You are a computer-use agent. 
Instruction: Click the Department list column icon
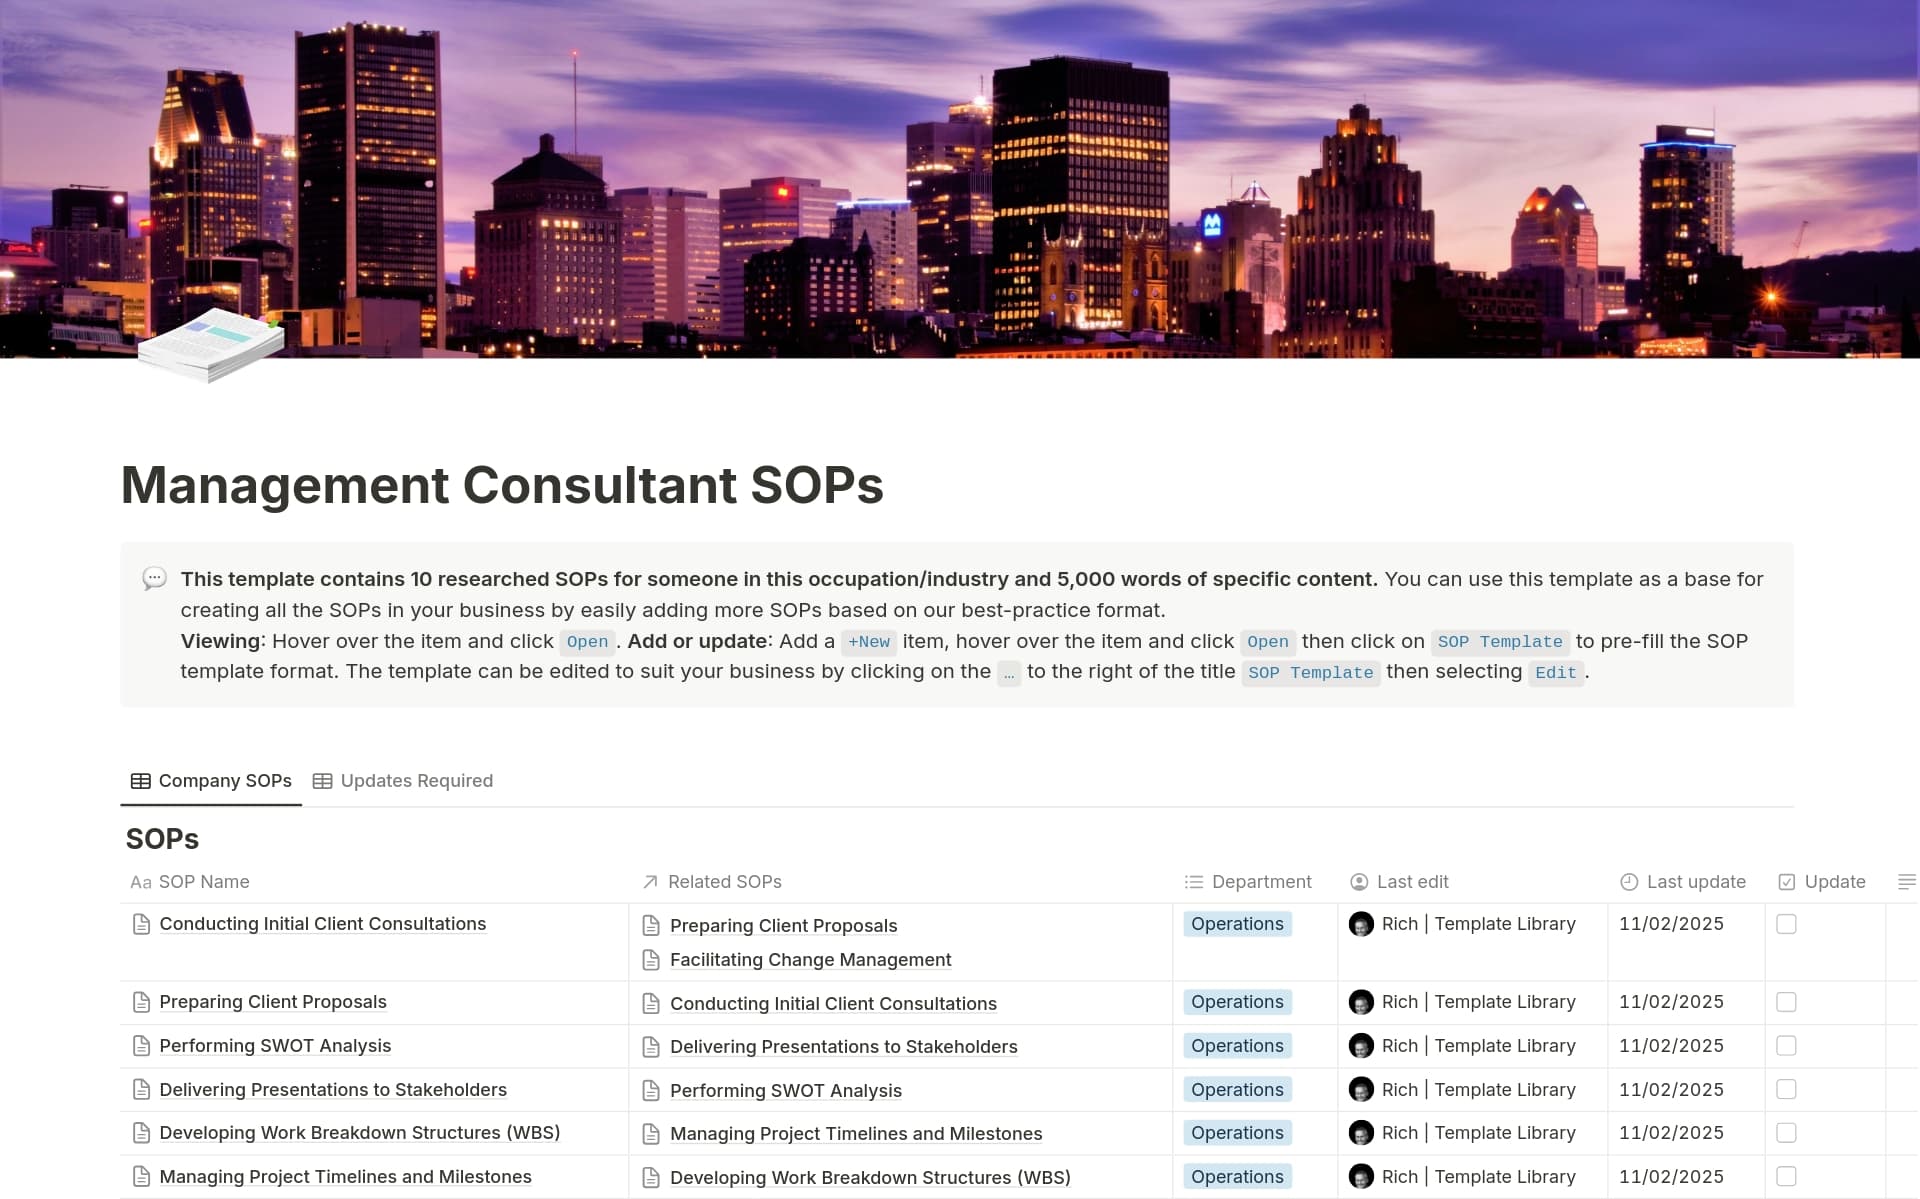1193,882
